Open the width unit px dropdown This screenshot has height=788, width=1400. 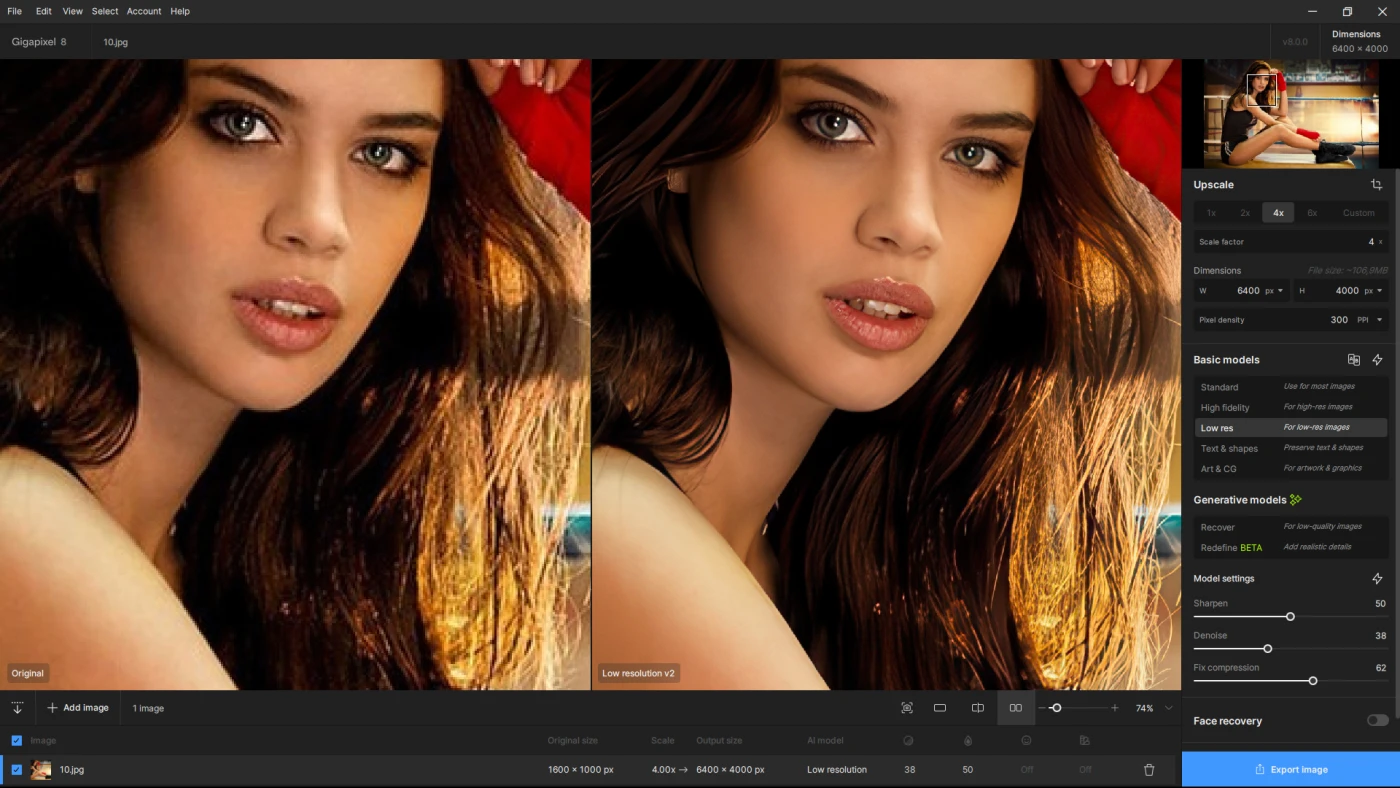coord(1274,291)
